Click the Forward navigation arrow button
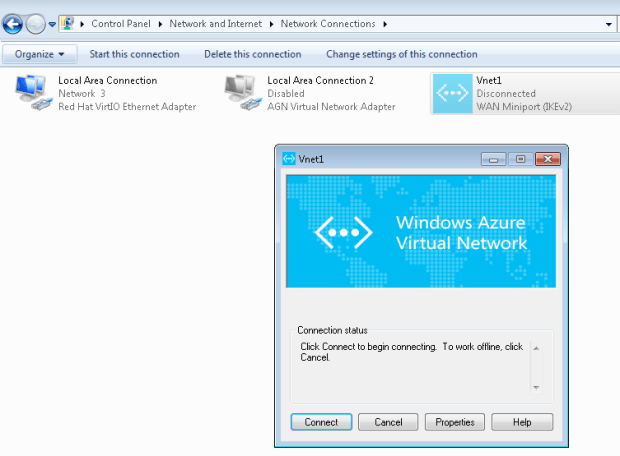 (36, 23)
